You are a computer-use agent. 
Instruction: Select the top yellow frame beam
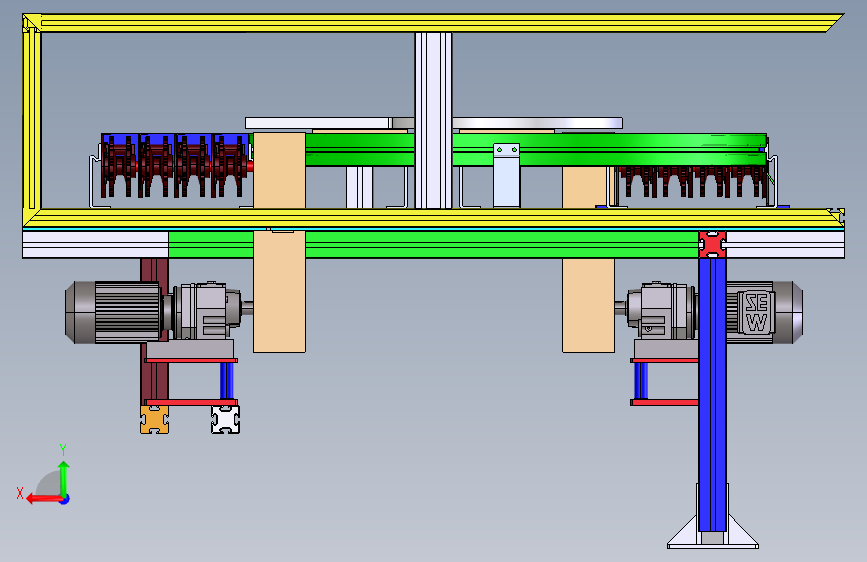[x=434, y=23]
